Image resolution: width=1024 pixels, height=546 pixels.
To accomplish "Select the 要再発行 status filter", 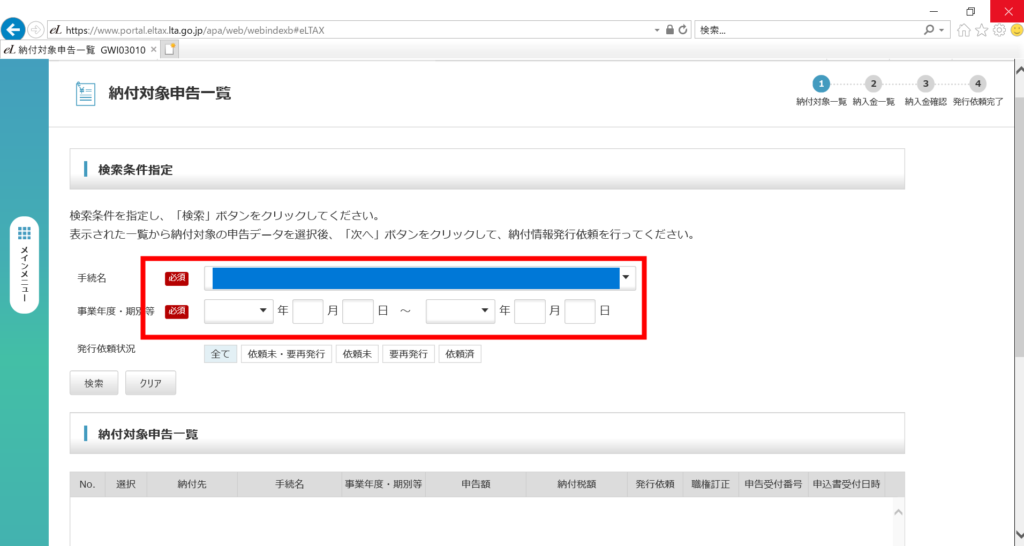I will click(x=409, y=354).
